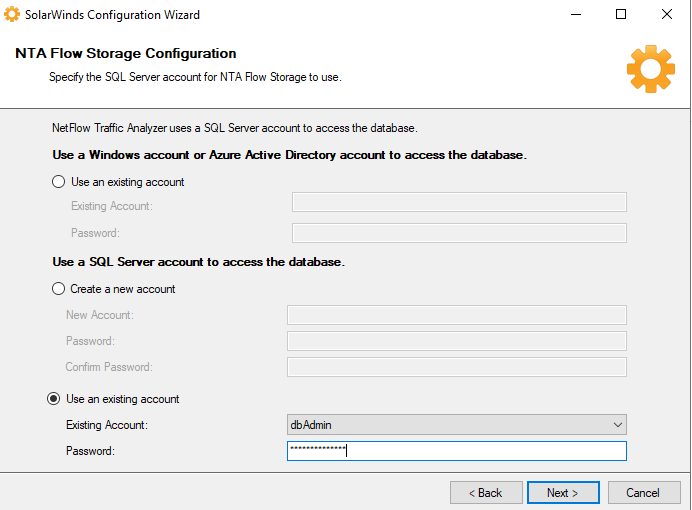This screenshot has width=692, height=510.
Task: Click the large orange gear logo
Action: pyautogui.click(x=651, y=69)
